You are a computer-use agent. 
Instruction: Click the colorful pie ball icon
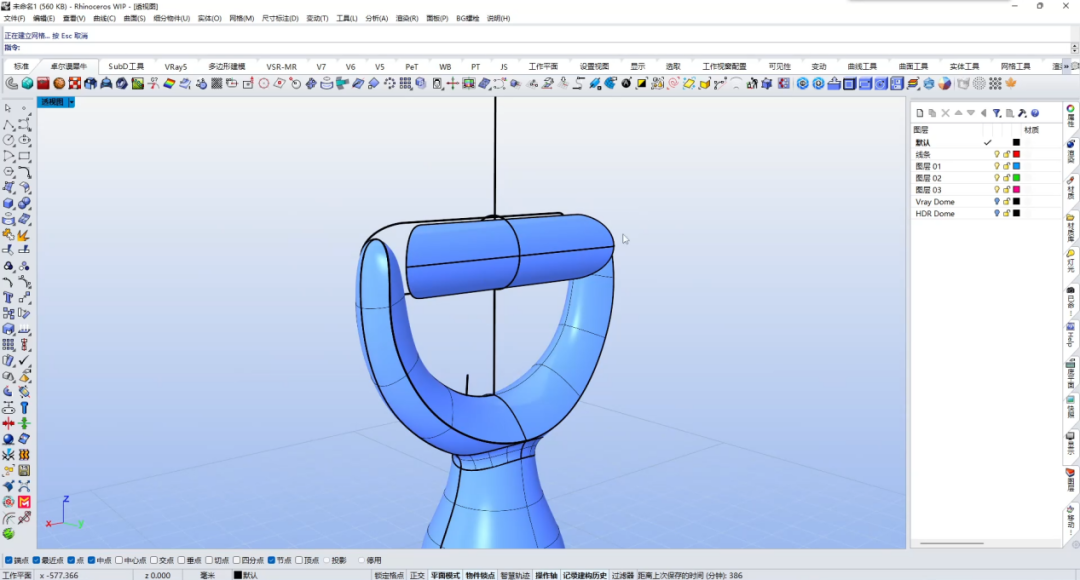click(x=944, y=83)
